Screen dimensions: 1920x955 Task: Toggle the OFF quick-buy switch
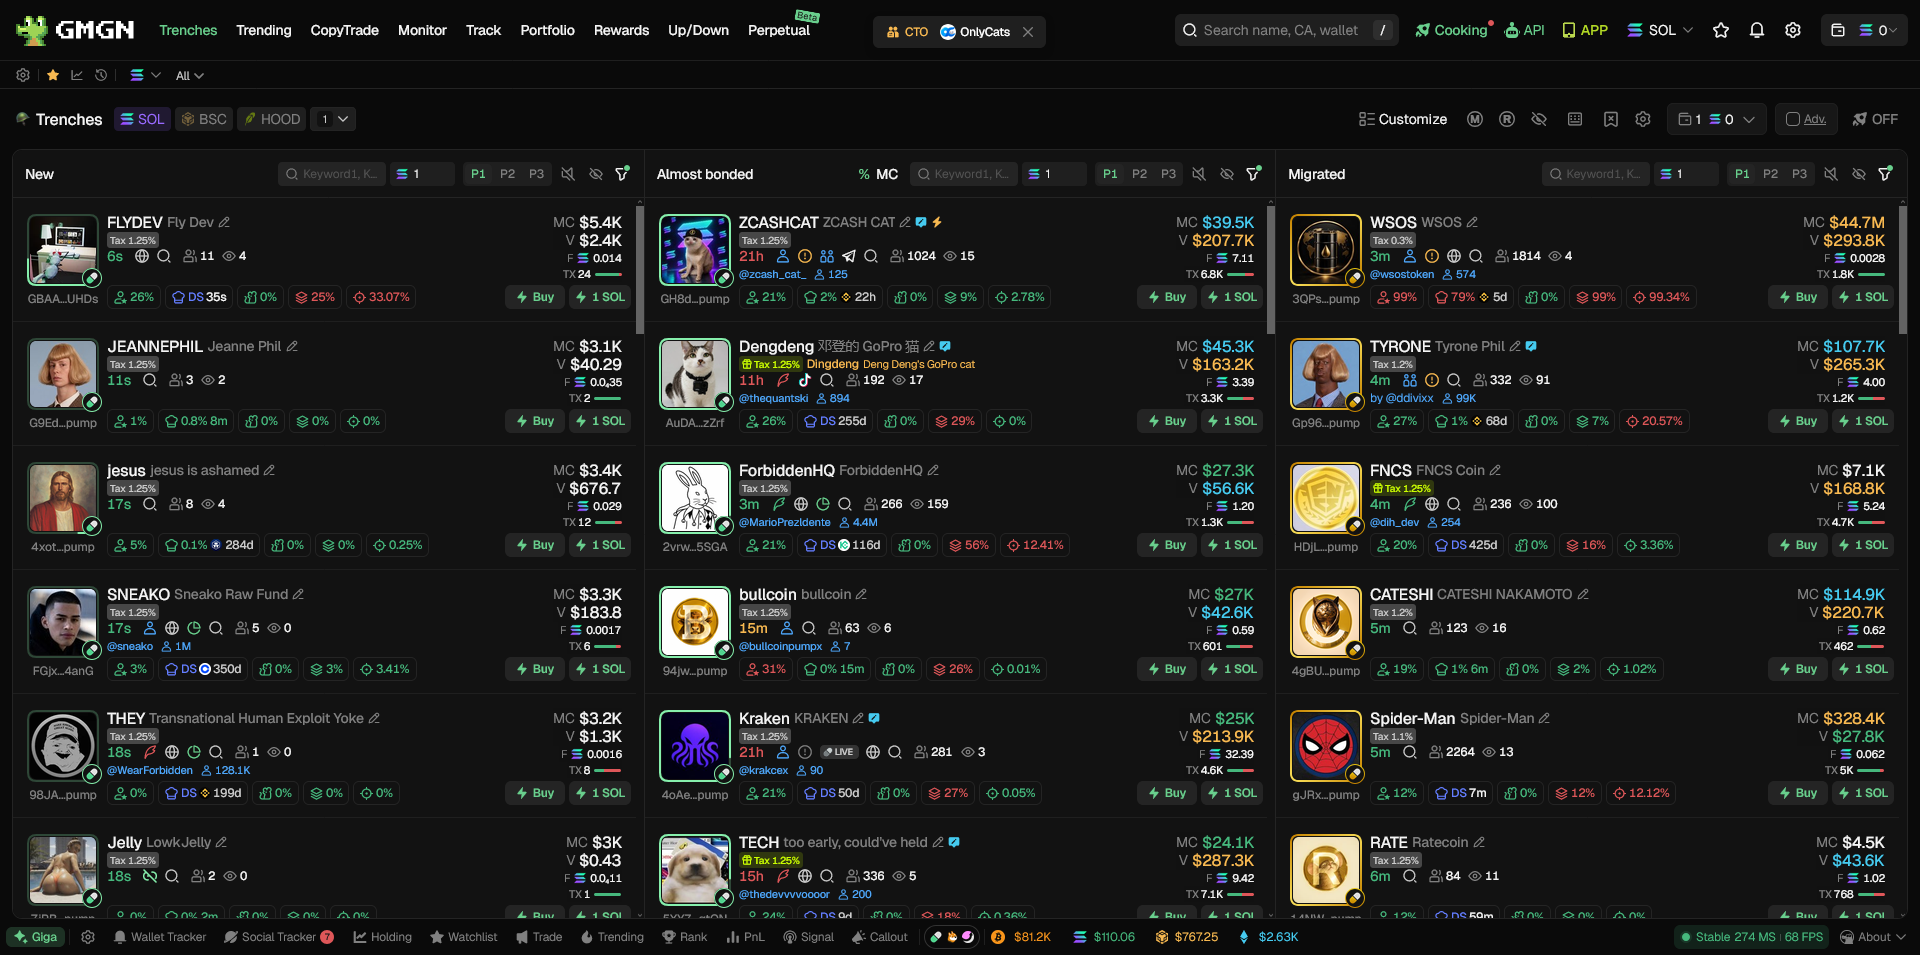[1875, 119]
